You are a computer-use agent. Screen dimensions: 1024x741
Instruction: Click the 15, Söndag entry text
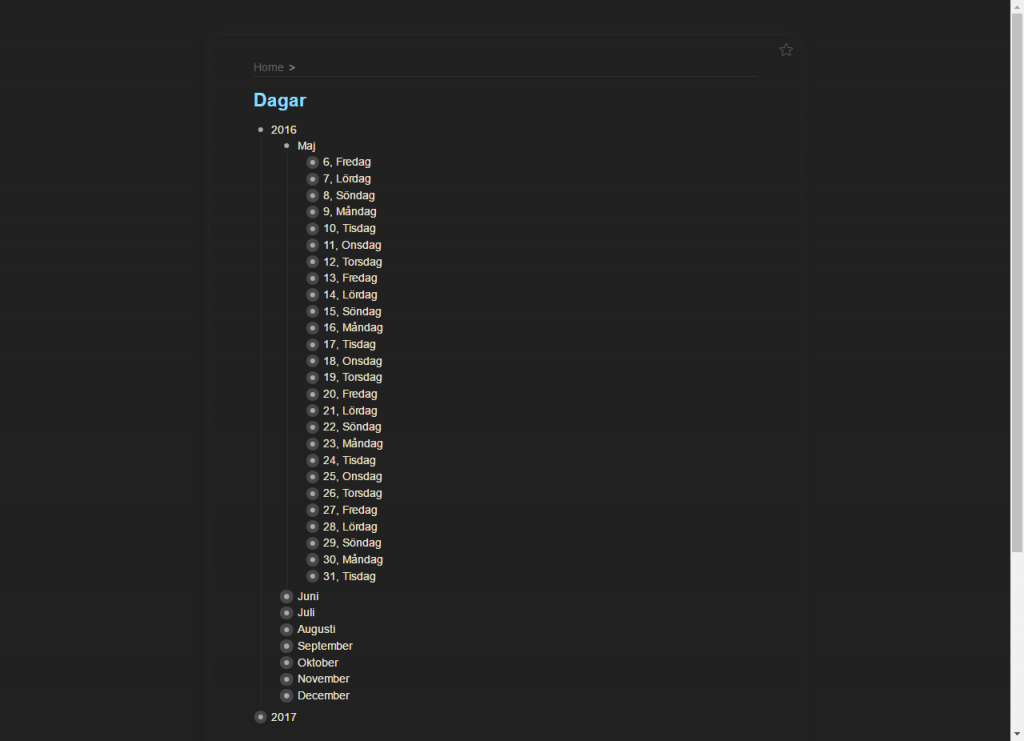coord(352,311)
